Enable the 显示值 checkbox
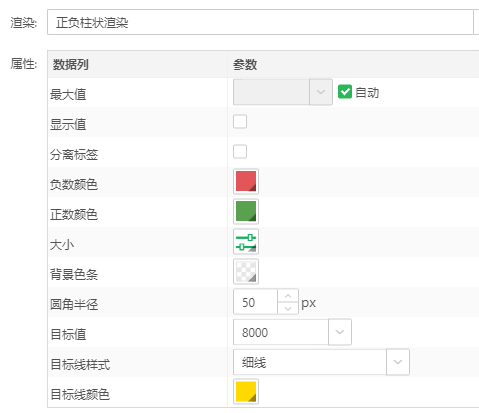 click(240, 122)
